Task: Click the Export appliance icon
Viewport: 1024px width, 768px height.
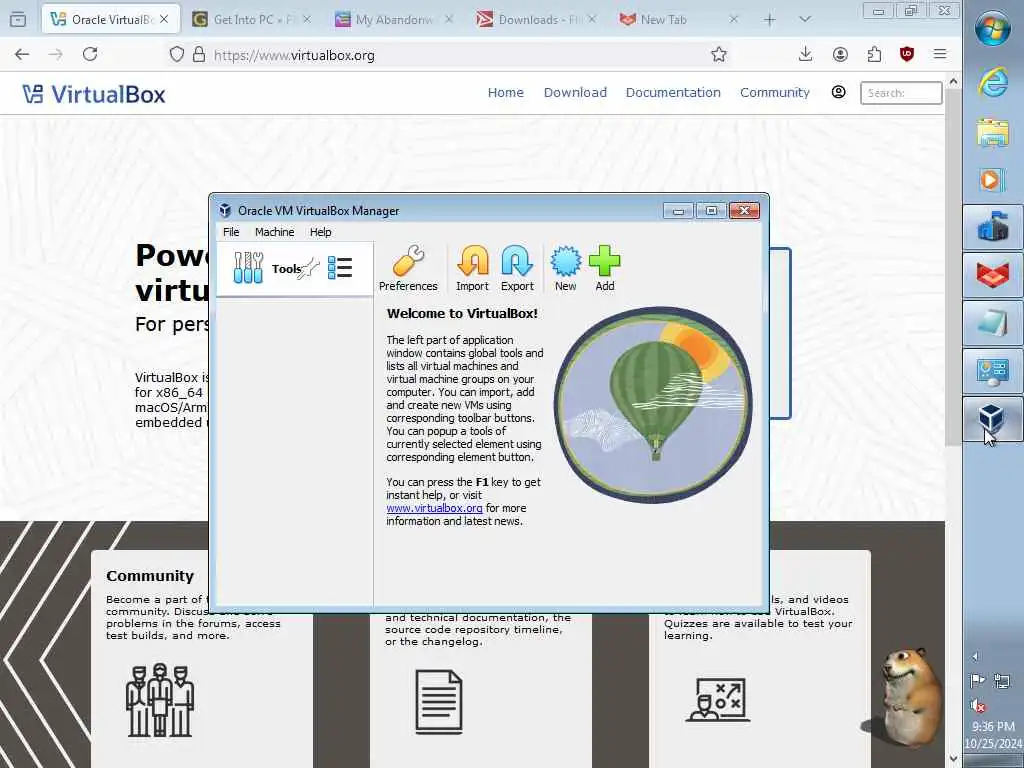Action: pyautogui.click(x=517, y=268)
